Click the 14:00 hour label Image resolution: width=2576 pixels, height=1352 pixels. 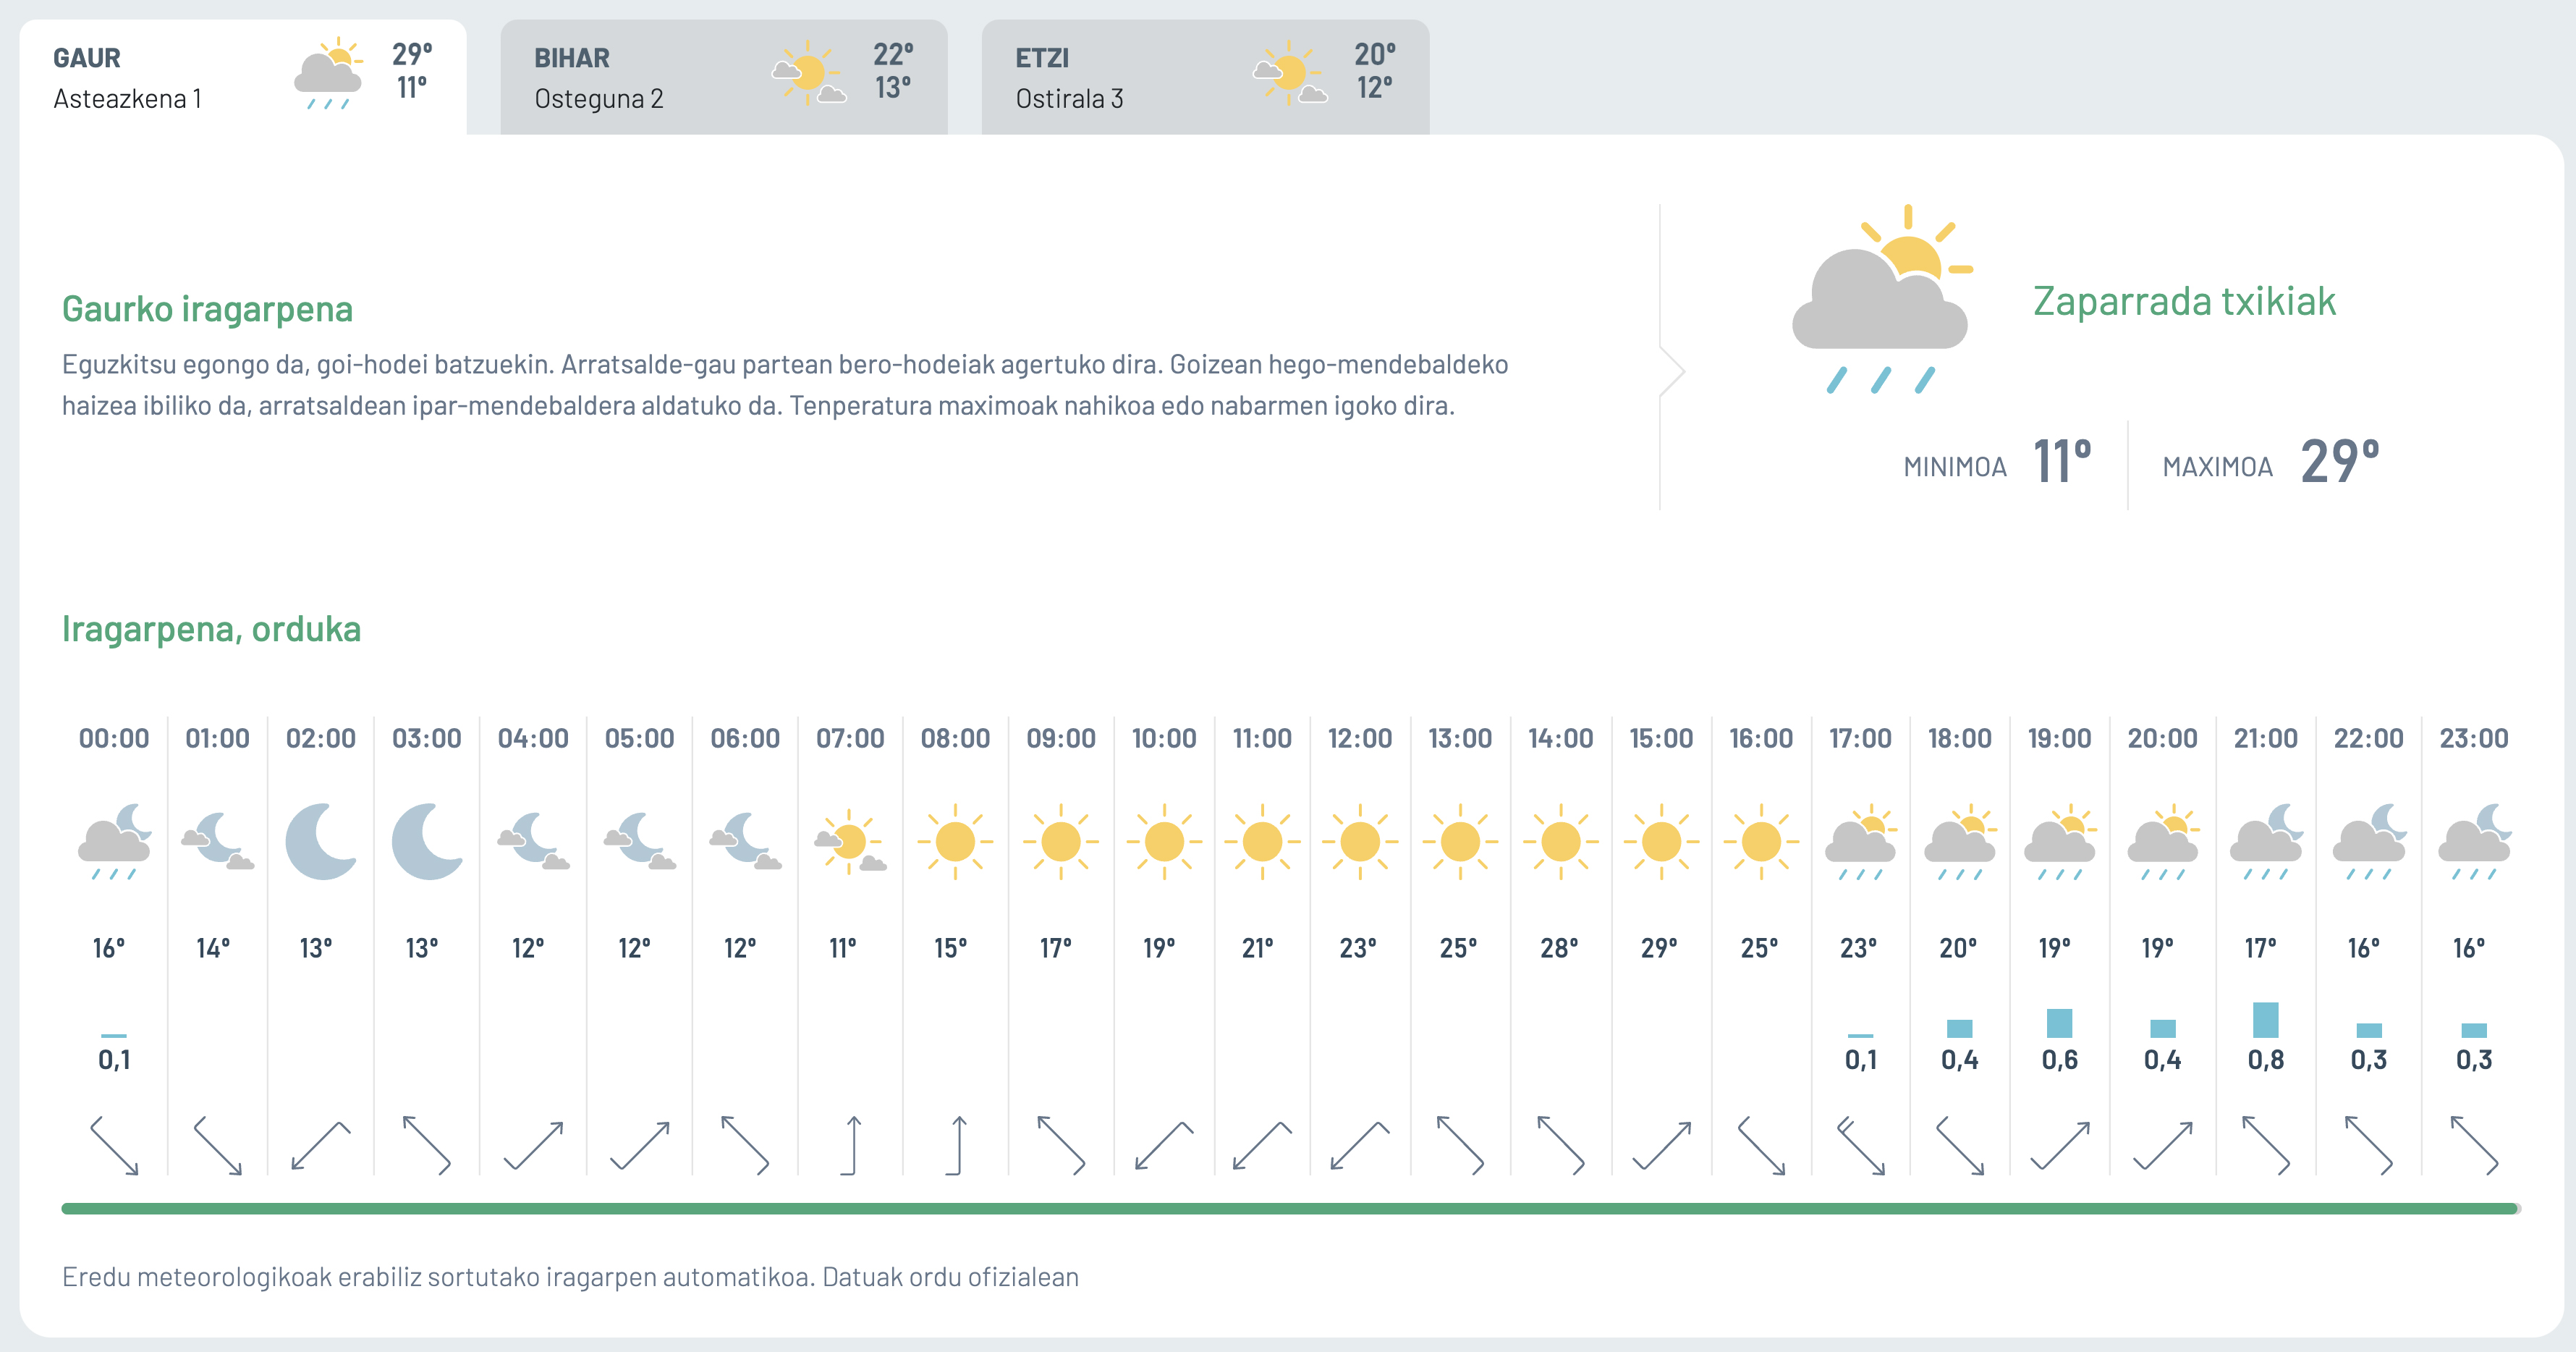(1560, 739)
